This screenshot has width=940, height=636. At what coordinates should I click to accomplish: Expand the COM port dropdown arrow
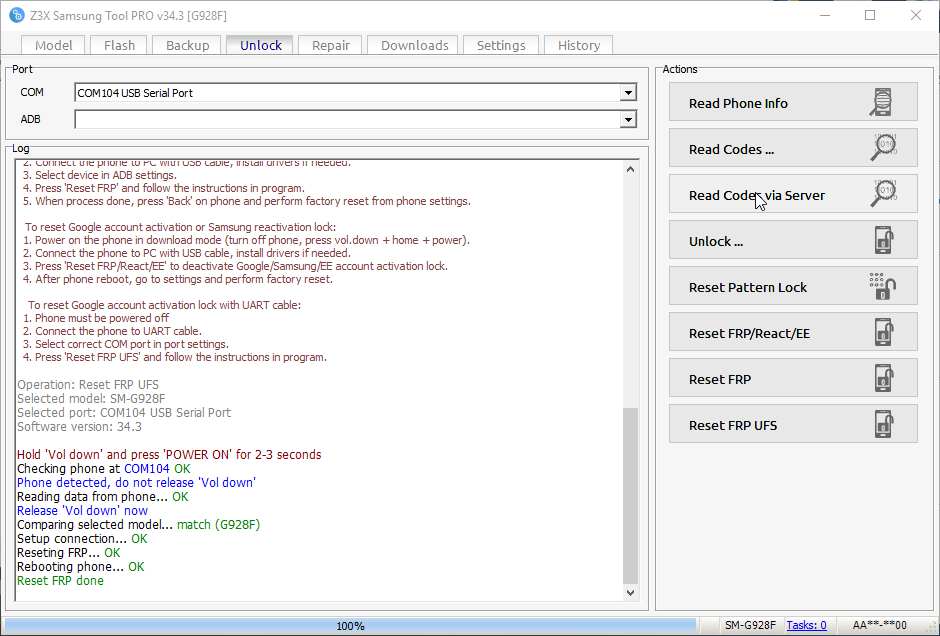(628, 93)
